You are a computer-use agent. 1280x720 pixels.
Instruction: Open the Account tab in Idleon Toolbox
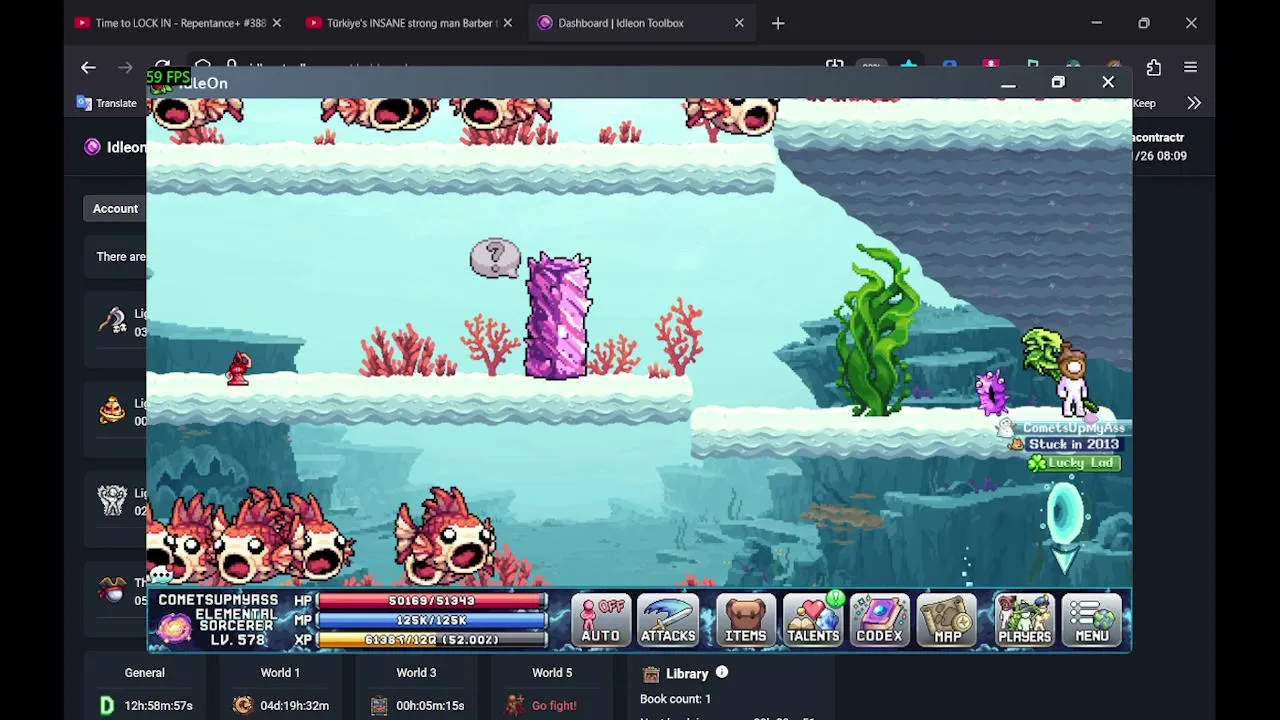(115, 209)
